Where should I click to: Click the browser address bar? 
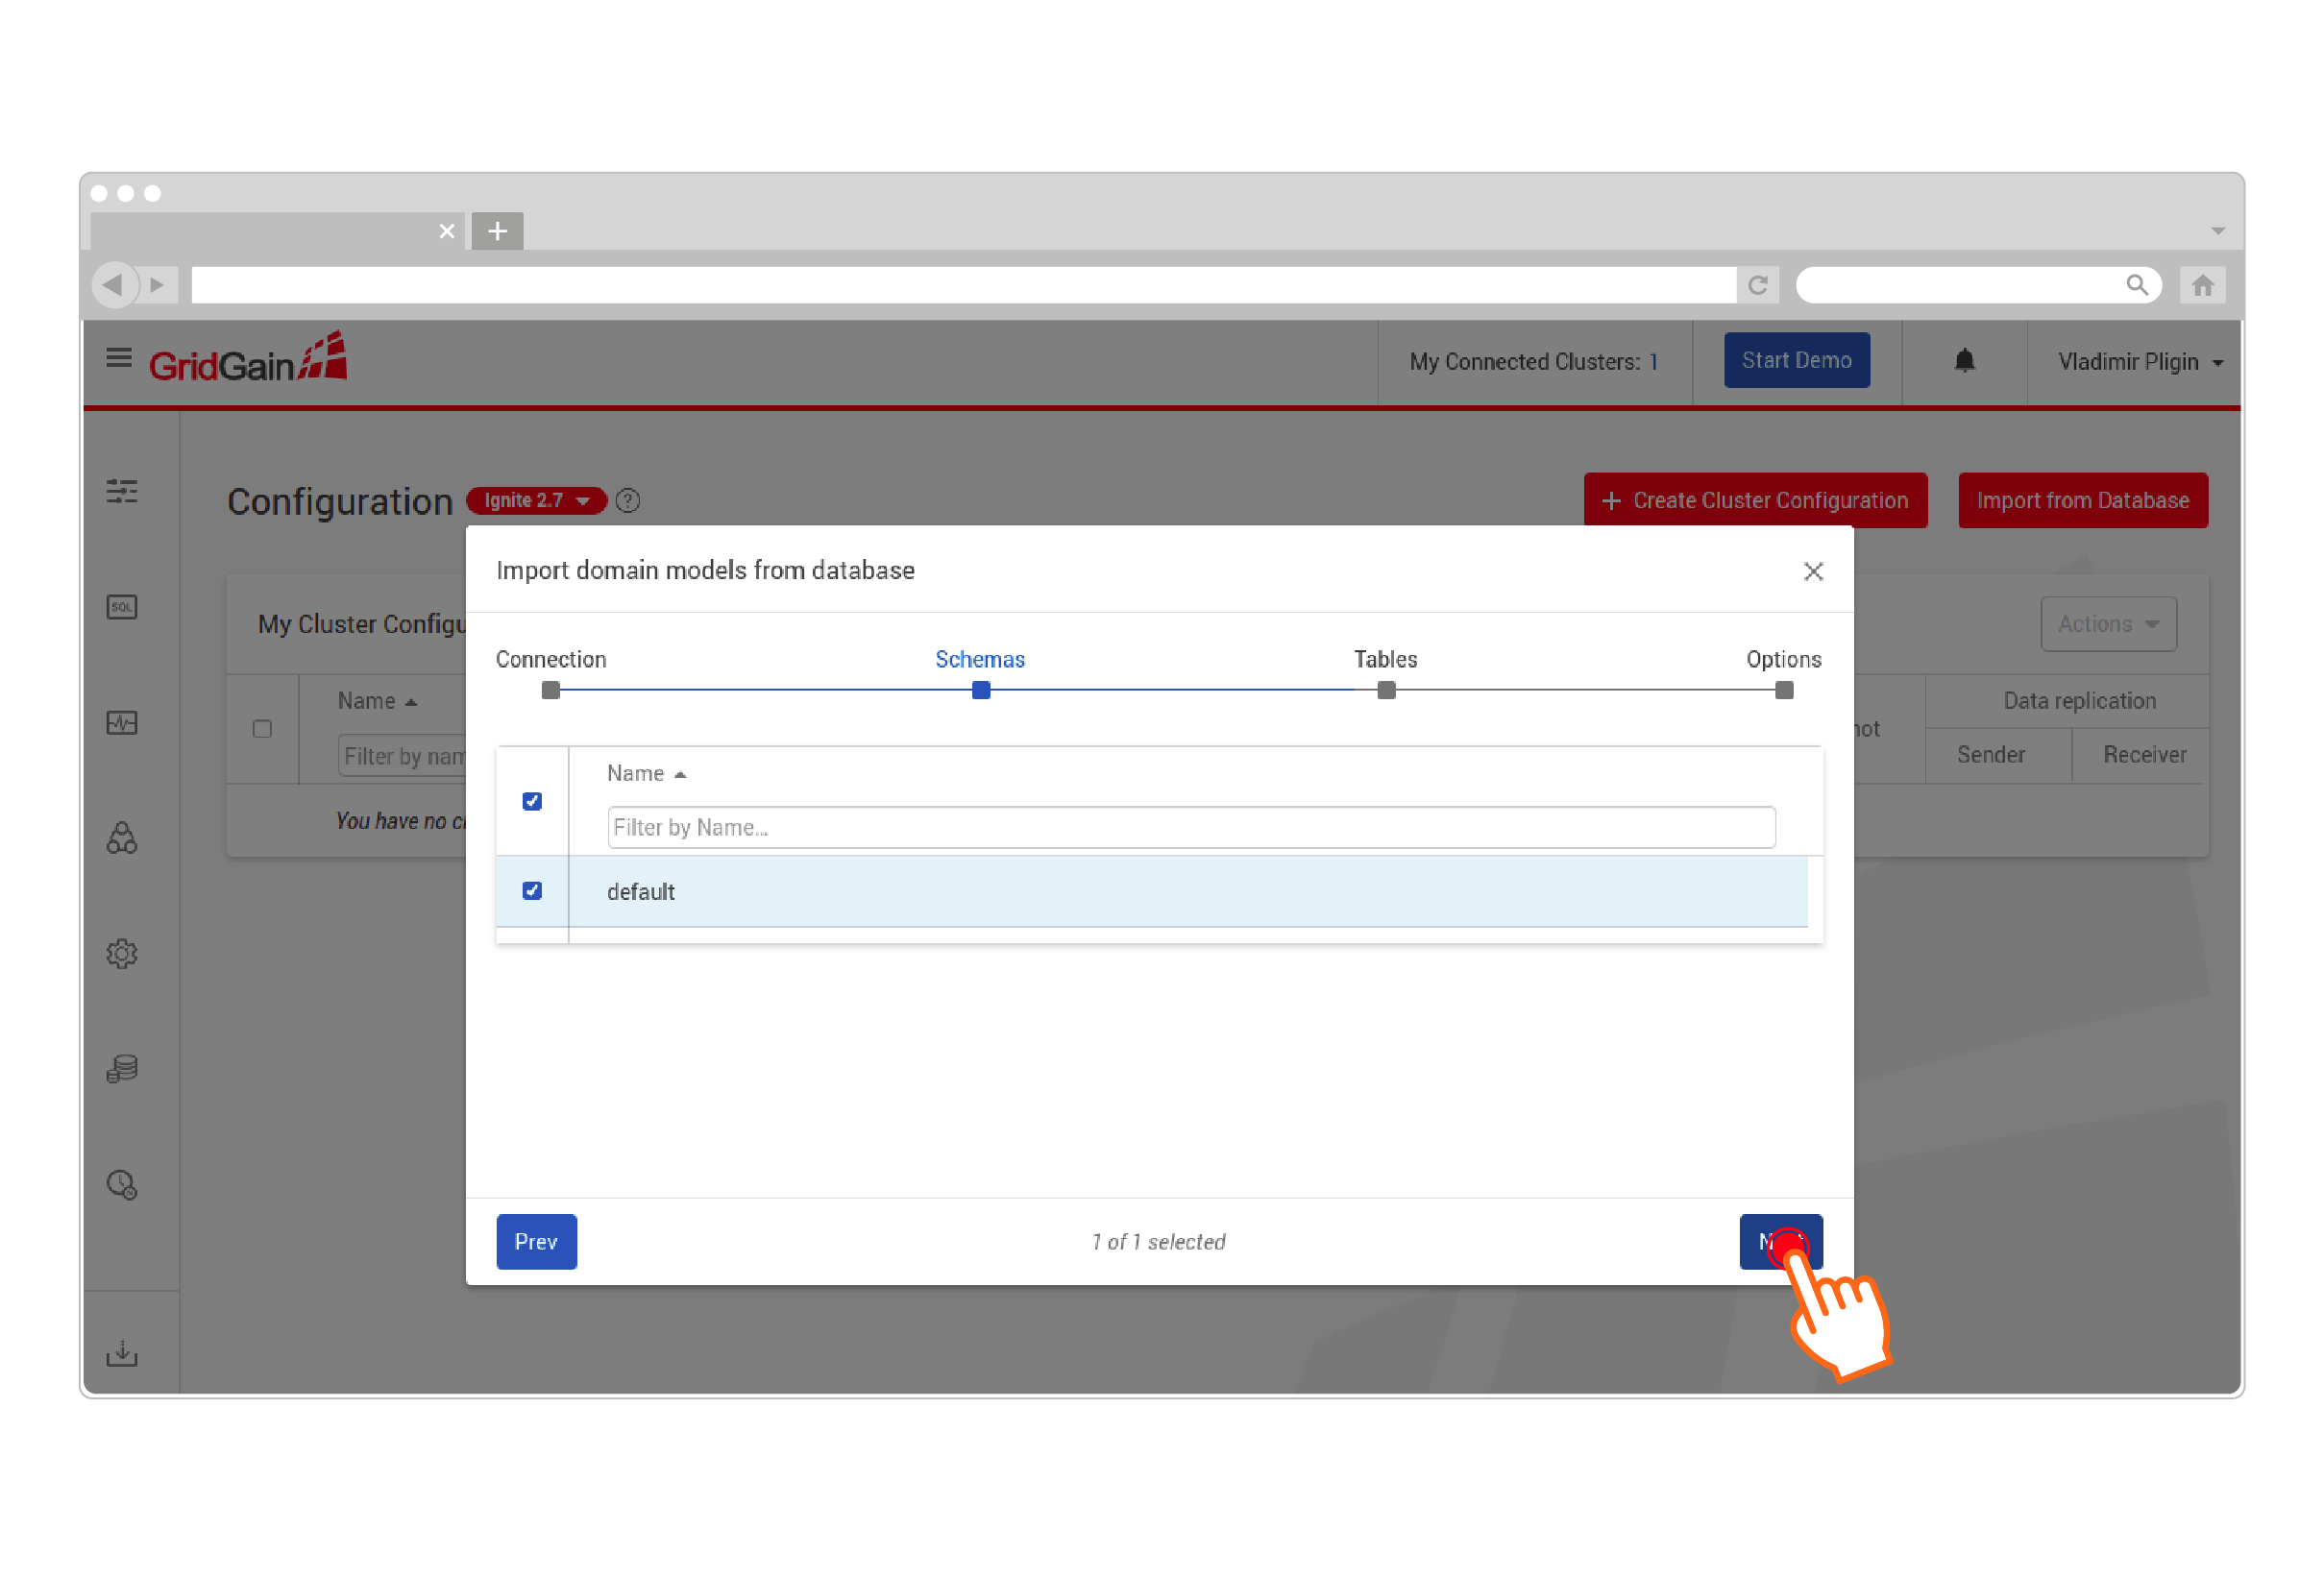tap(963, 285)
